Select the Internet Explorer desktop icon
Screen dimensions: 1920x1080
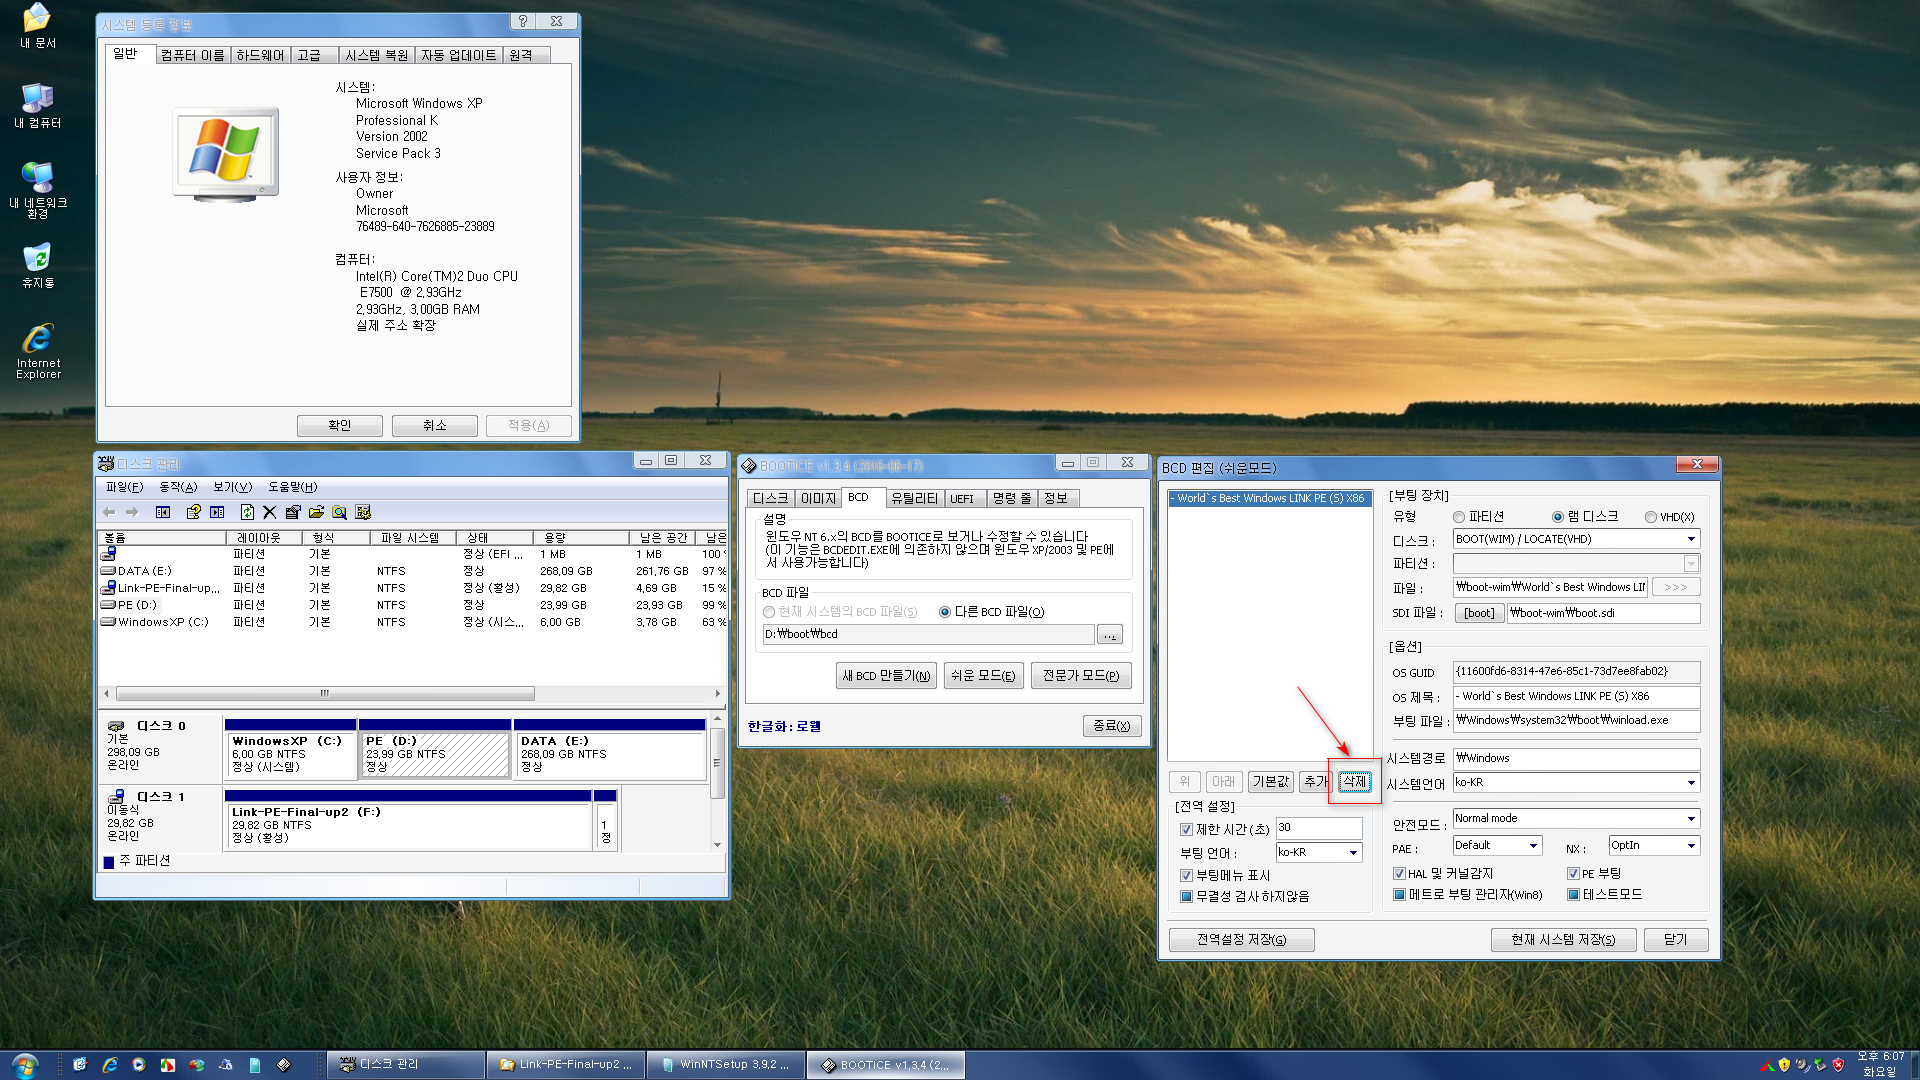tap(38, 351)
